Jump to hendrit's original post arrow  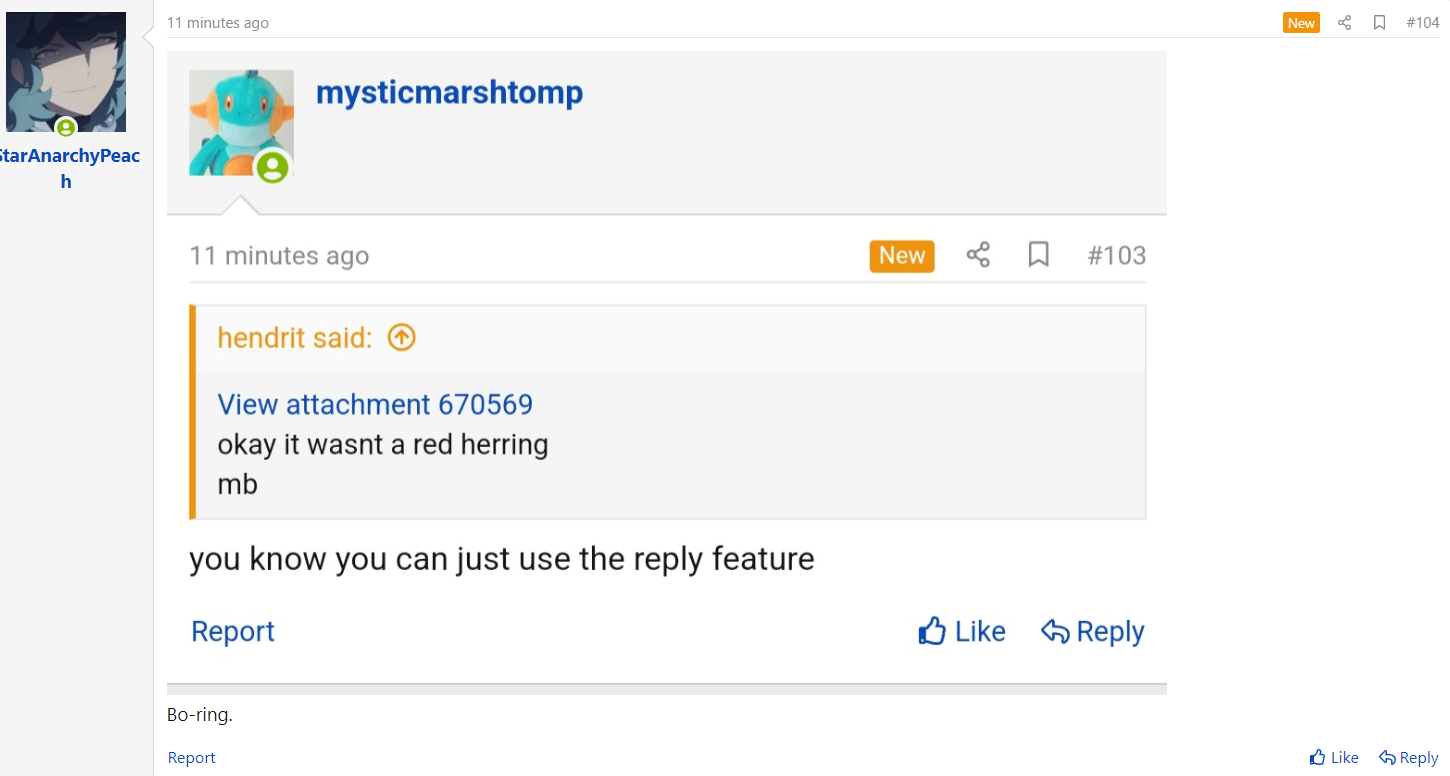[401, 338]
